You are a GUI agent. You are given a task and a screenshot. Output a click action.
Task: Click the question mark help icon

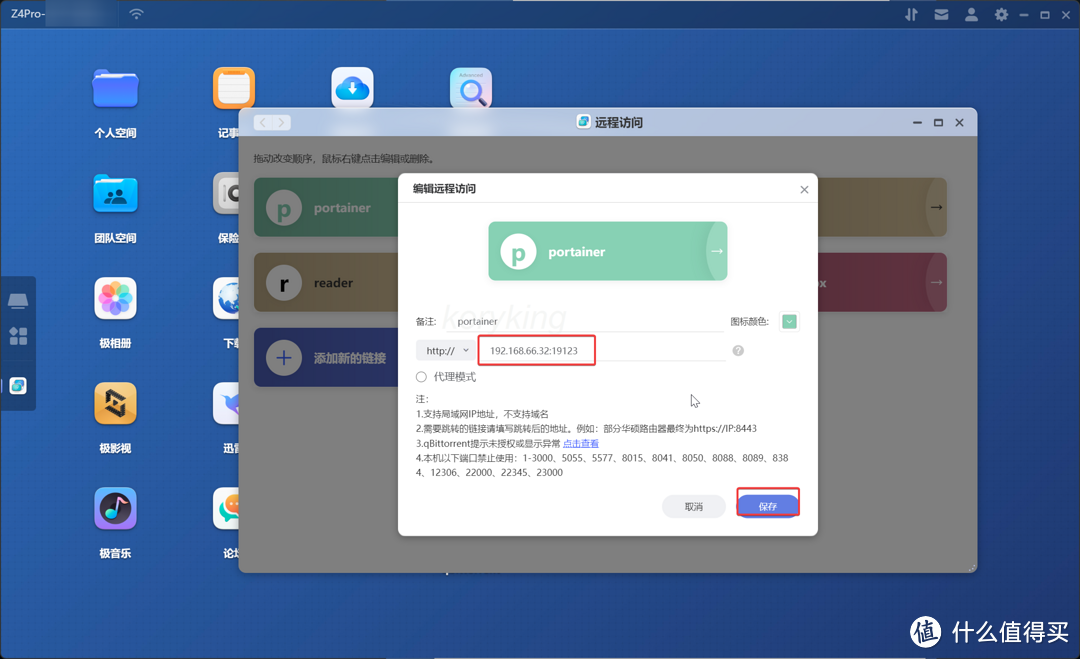738,350
